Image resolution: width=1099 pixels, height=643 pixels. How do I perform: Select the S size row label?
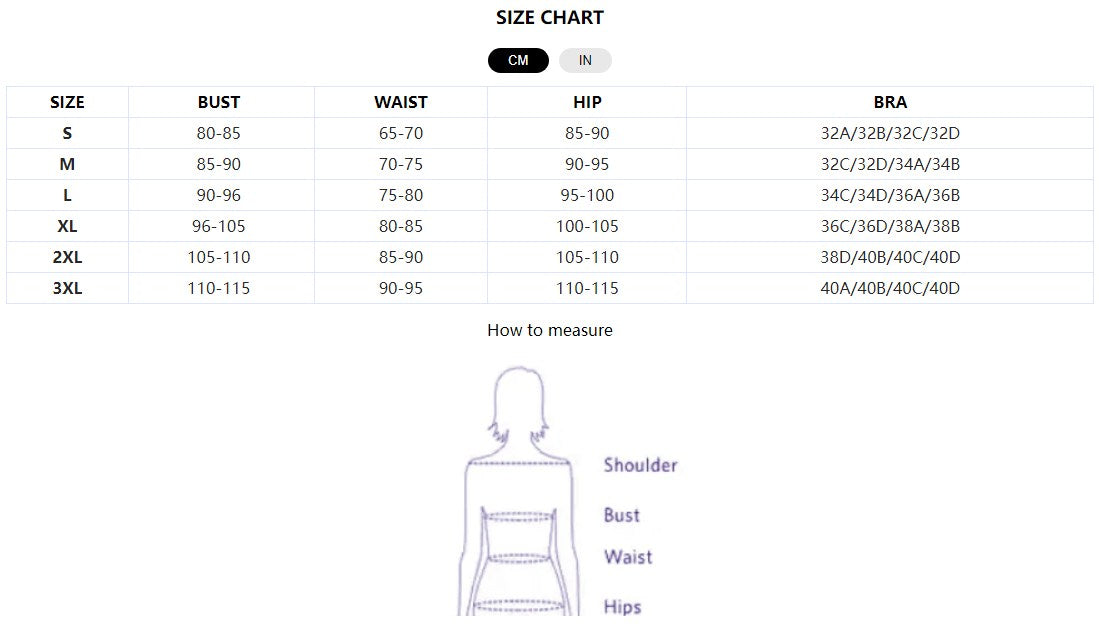point(67,133)
